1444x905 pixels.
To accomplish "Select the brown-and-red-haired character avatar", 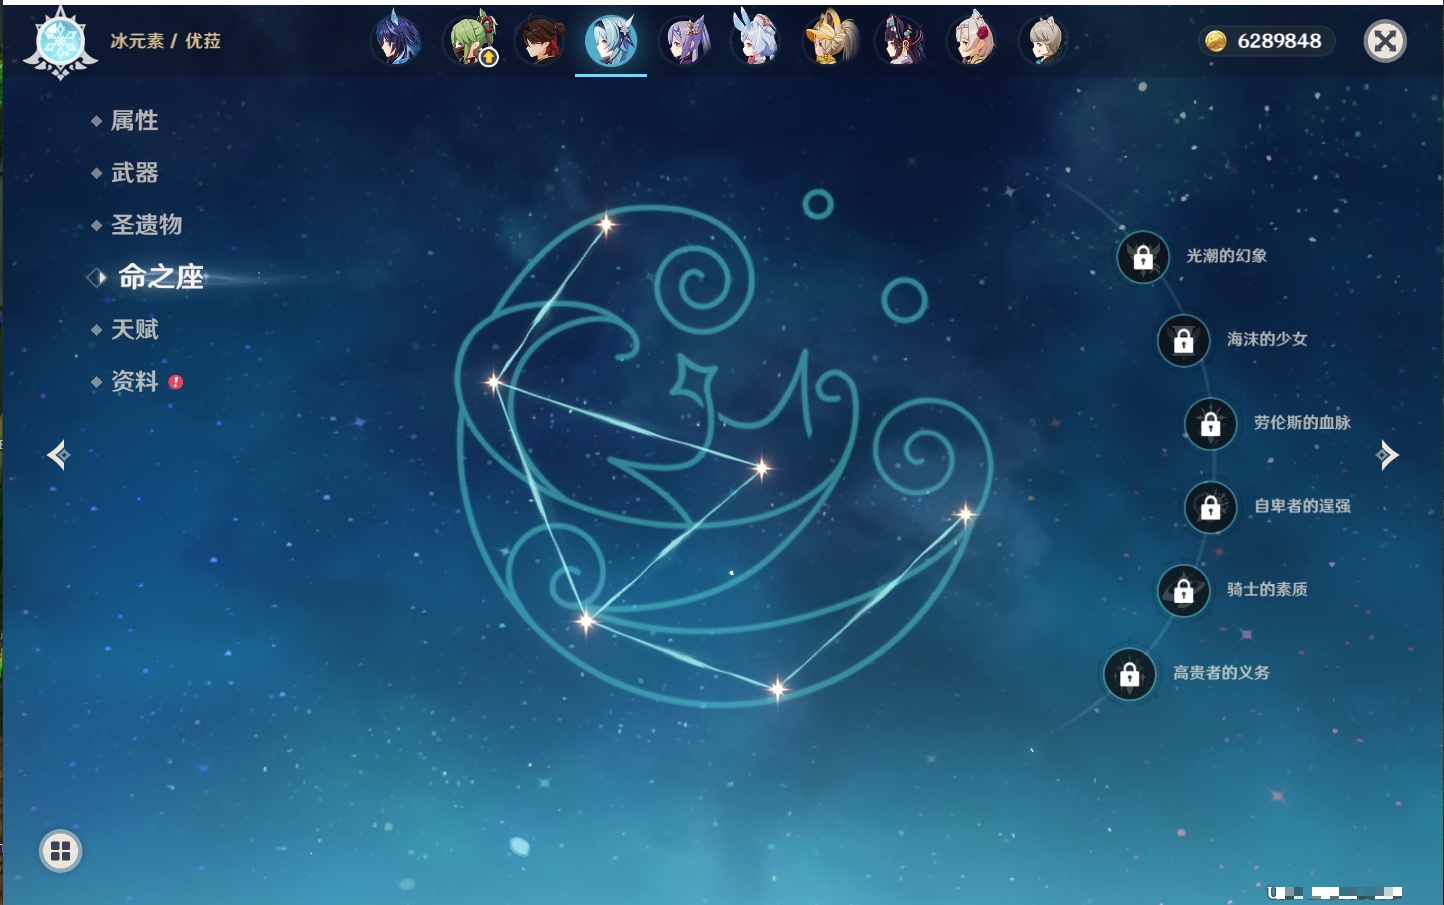I will [541, 40].
